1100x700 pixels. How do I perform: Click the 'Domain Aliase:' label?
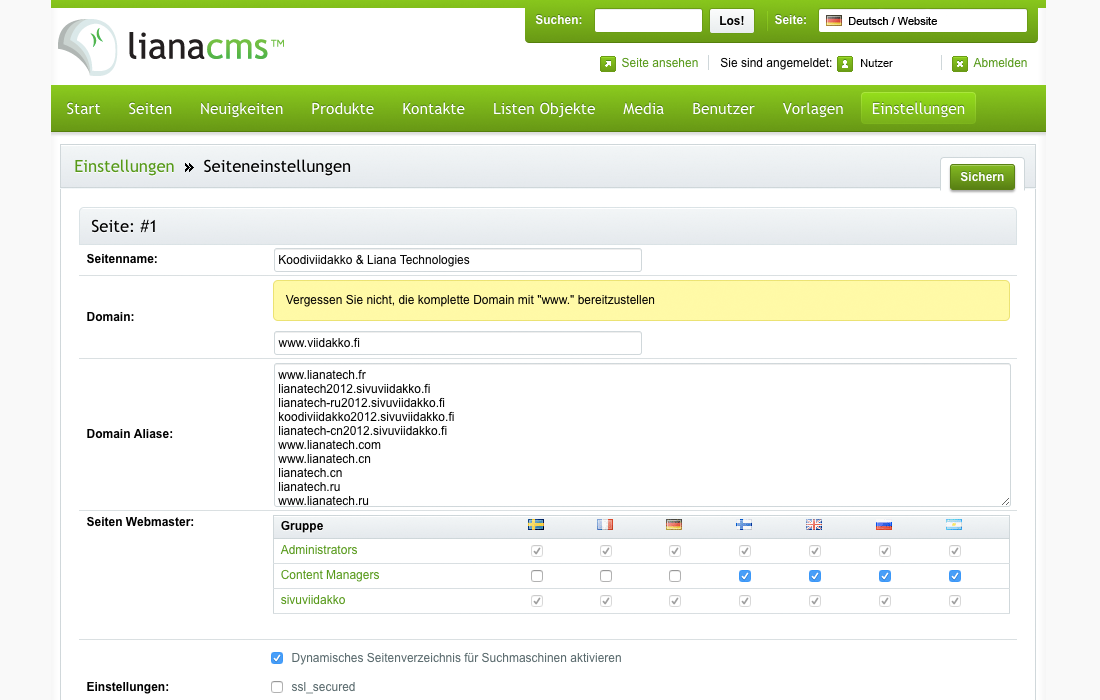[130, 434]
